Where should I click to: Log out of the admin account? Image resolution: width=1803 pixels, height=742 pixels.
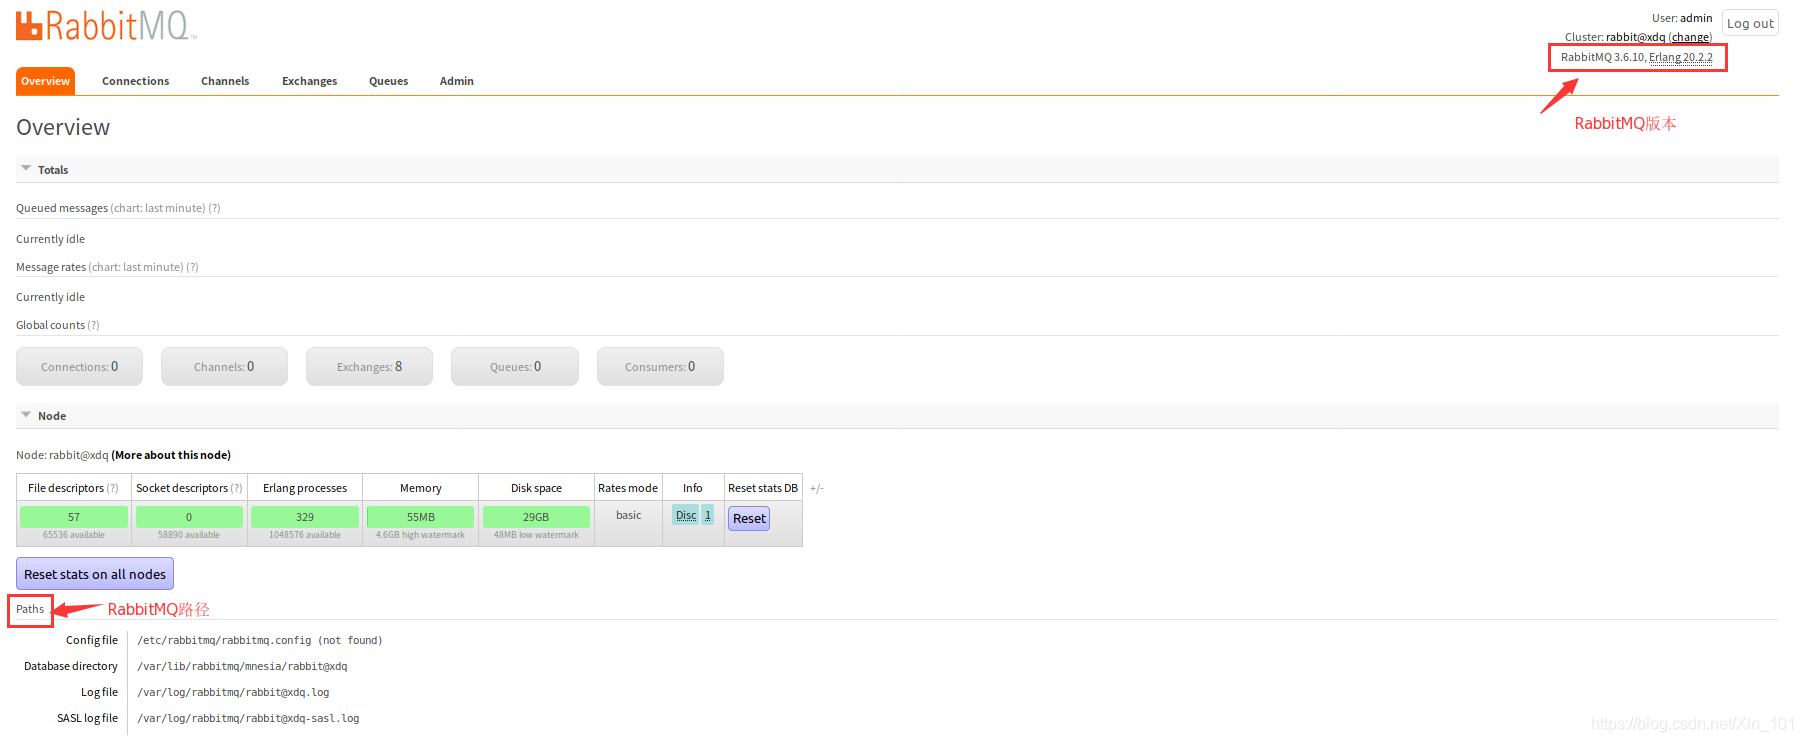[1750, 23]
